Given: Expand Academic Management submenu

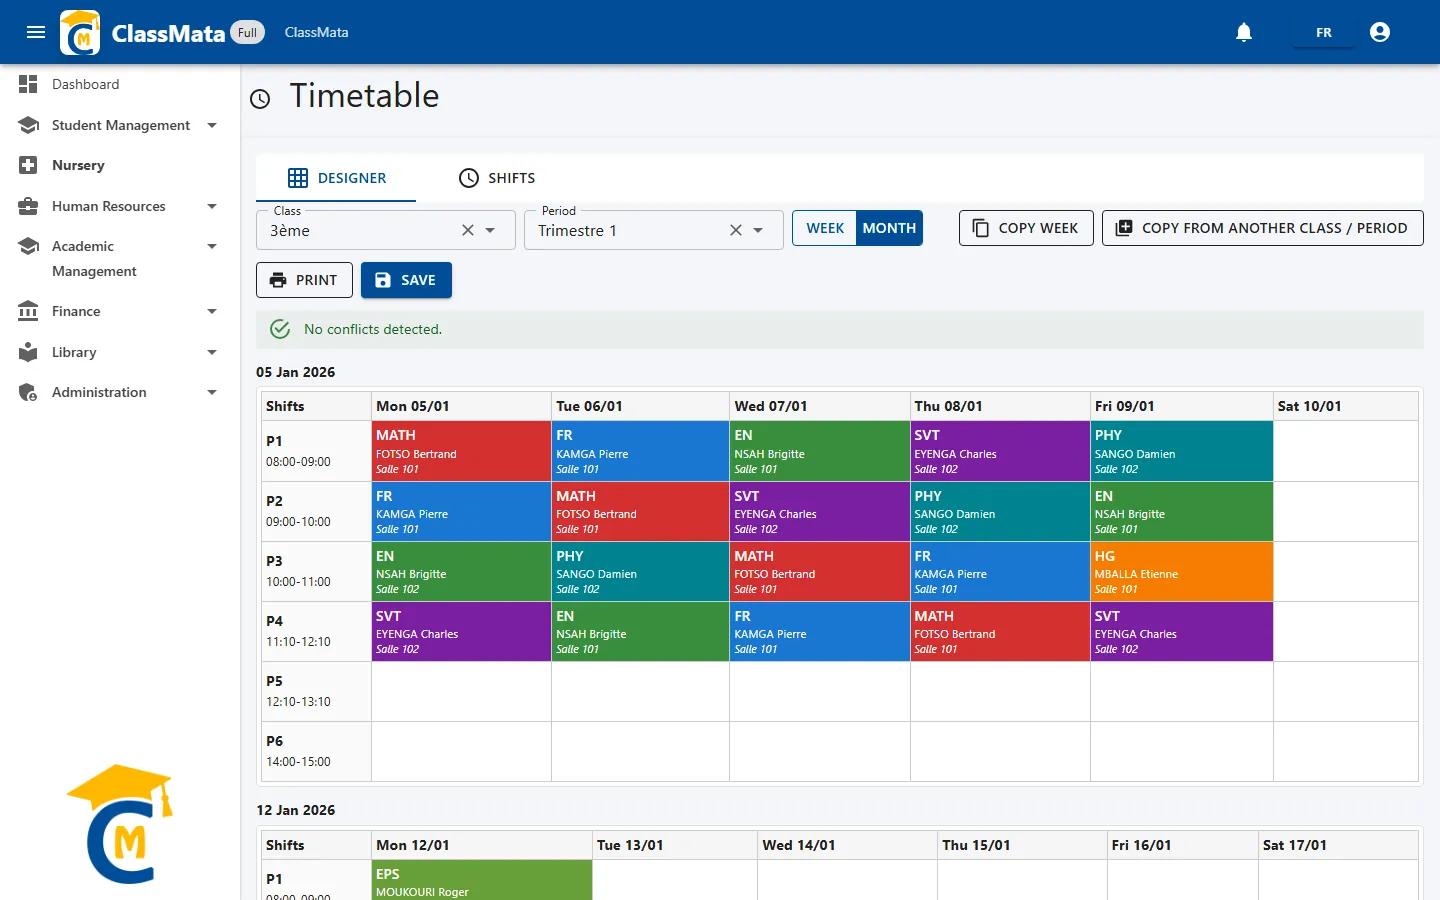Looking at the screenshot, I should [x=212, y=246].
